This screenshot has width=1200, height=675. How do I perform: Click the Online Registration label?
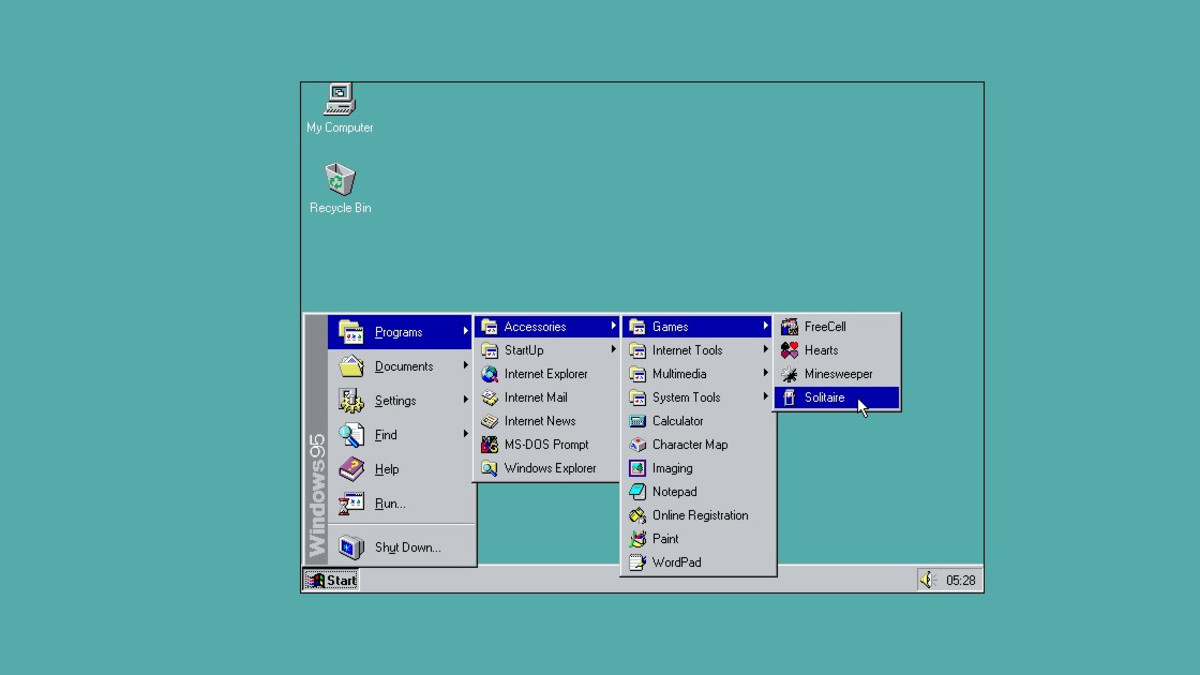pos(700,515)
